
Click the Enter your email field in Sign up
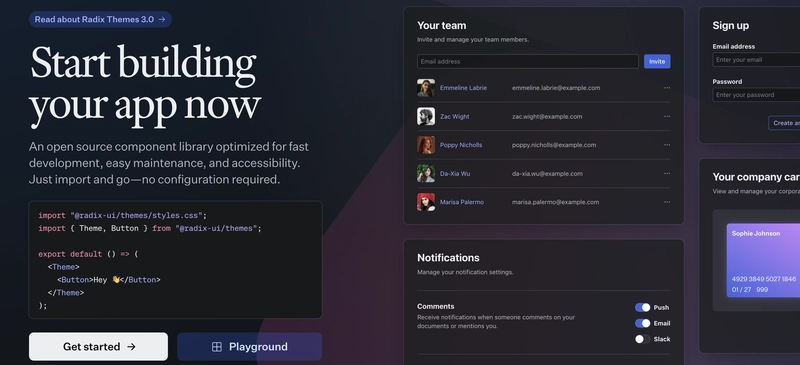coord(756,60)
